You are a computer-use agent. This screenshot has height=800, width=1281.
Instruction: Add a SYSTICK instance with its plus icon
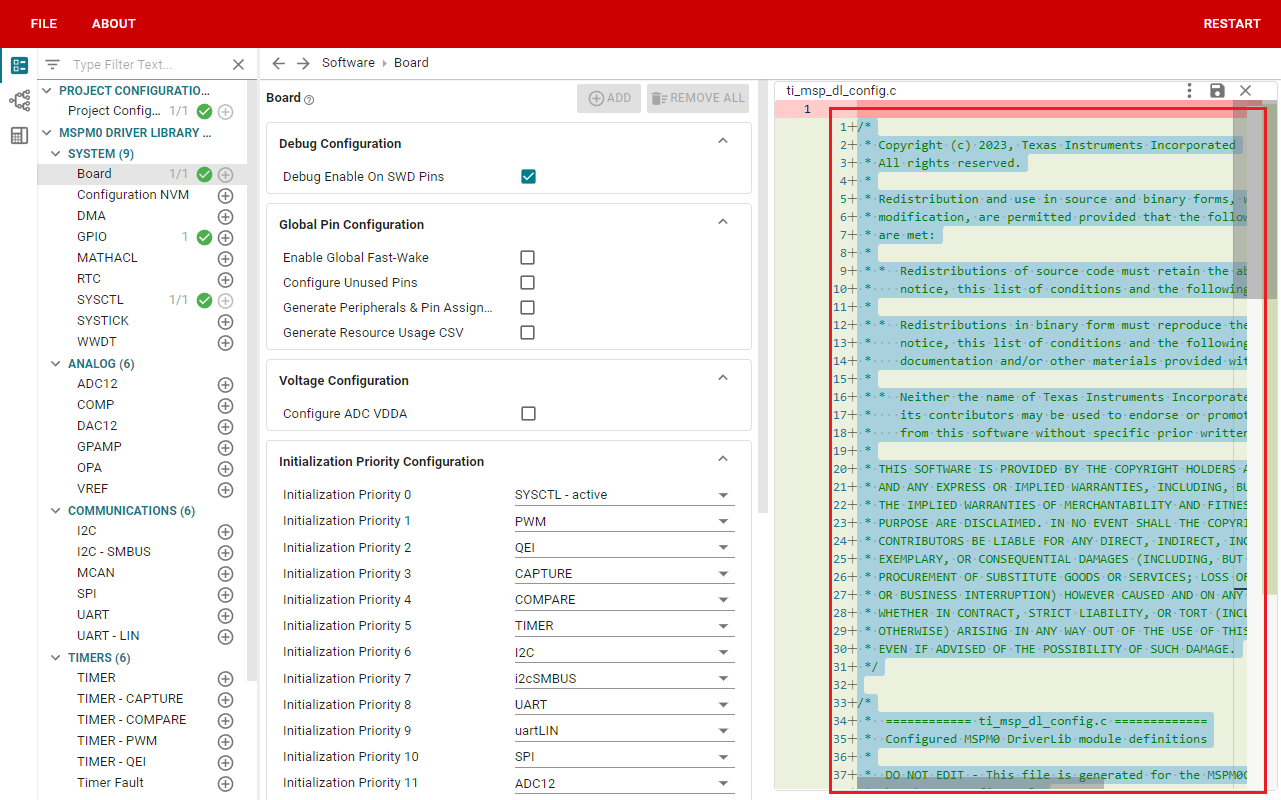click(225, 322)
